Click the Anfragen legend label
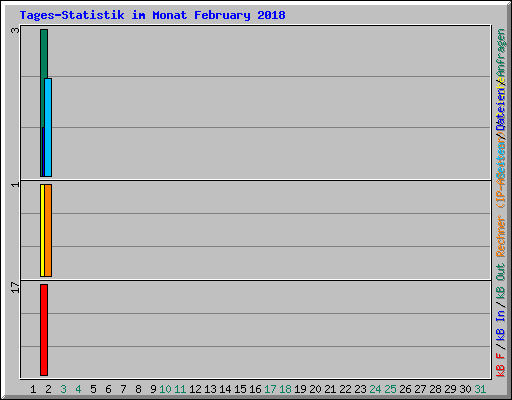512x400 pixels. click(x=501, y=53)
